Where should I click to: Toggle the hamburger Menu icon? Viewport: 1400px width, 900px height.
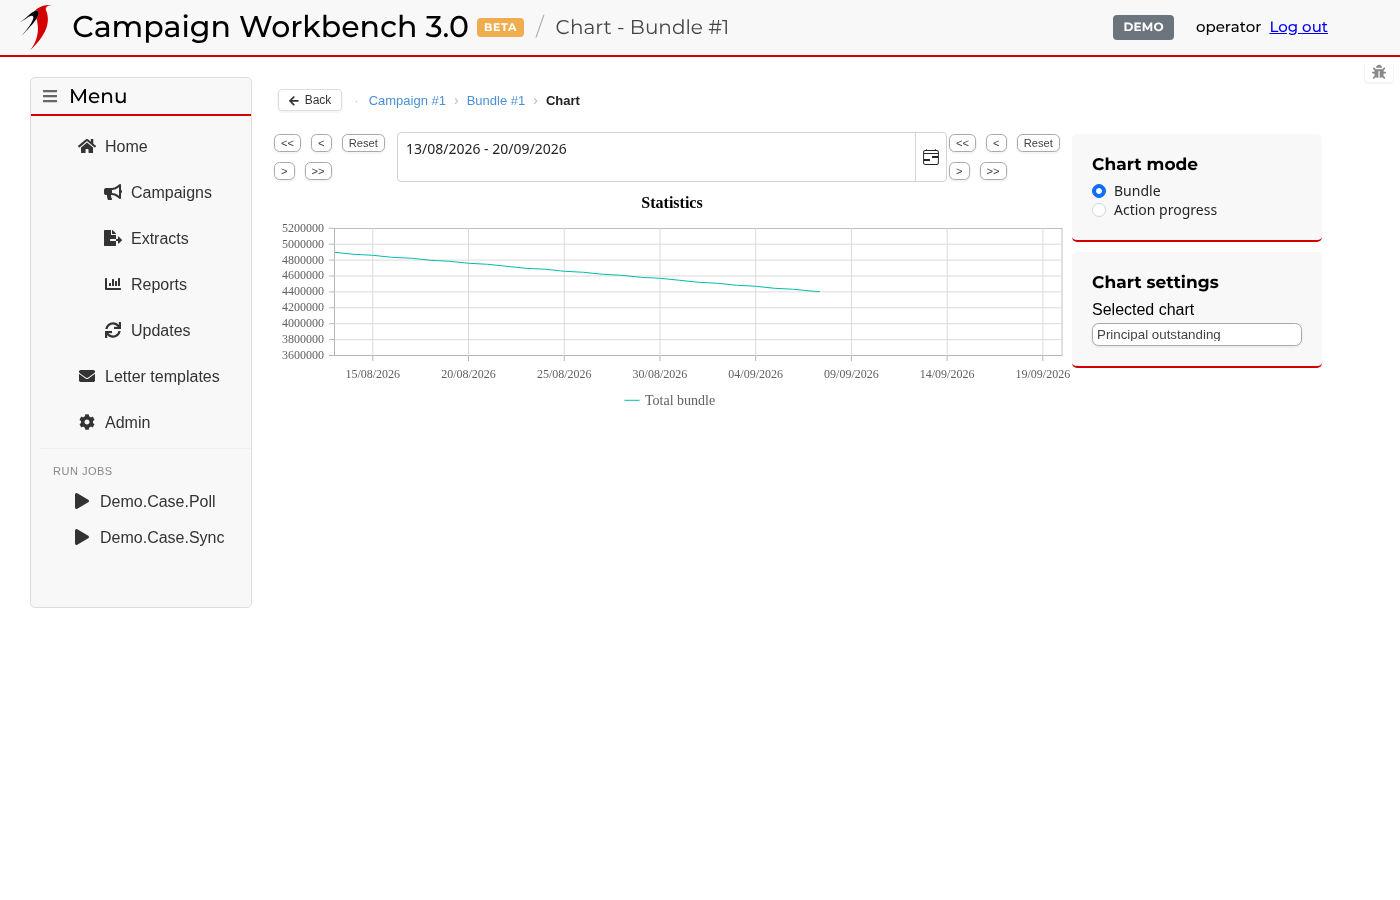tap(50, 96)
